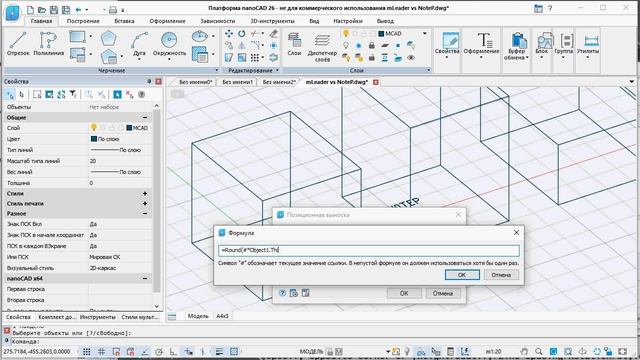Viewport: 640px width, 360px height.
Task: Expand the Слои panel dropdown arrow
Action: pos(428,71)
